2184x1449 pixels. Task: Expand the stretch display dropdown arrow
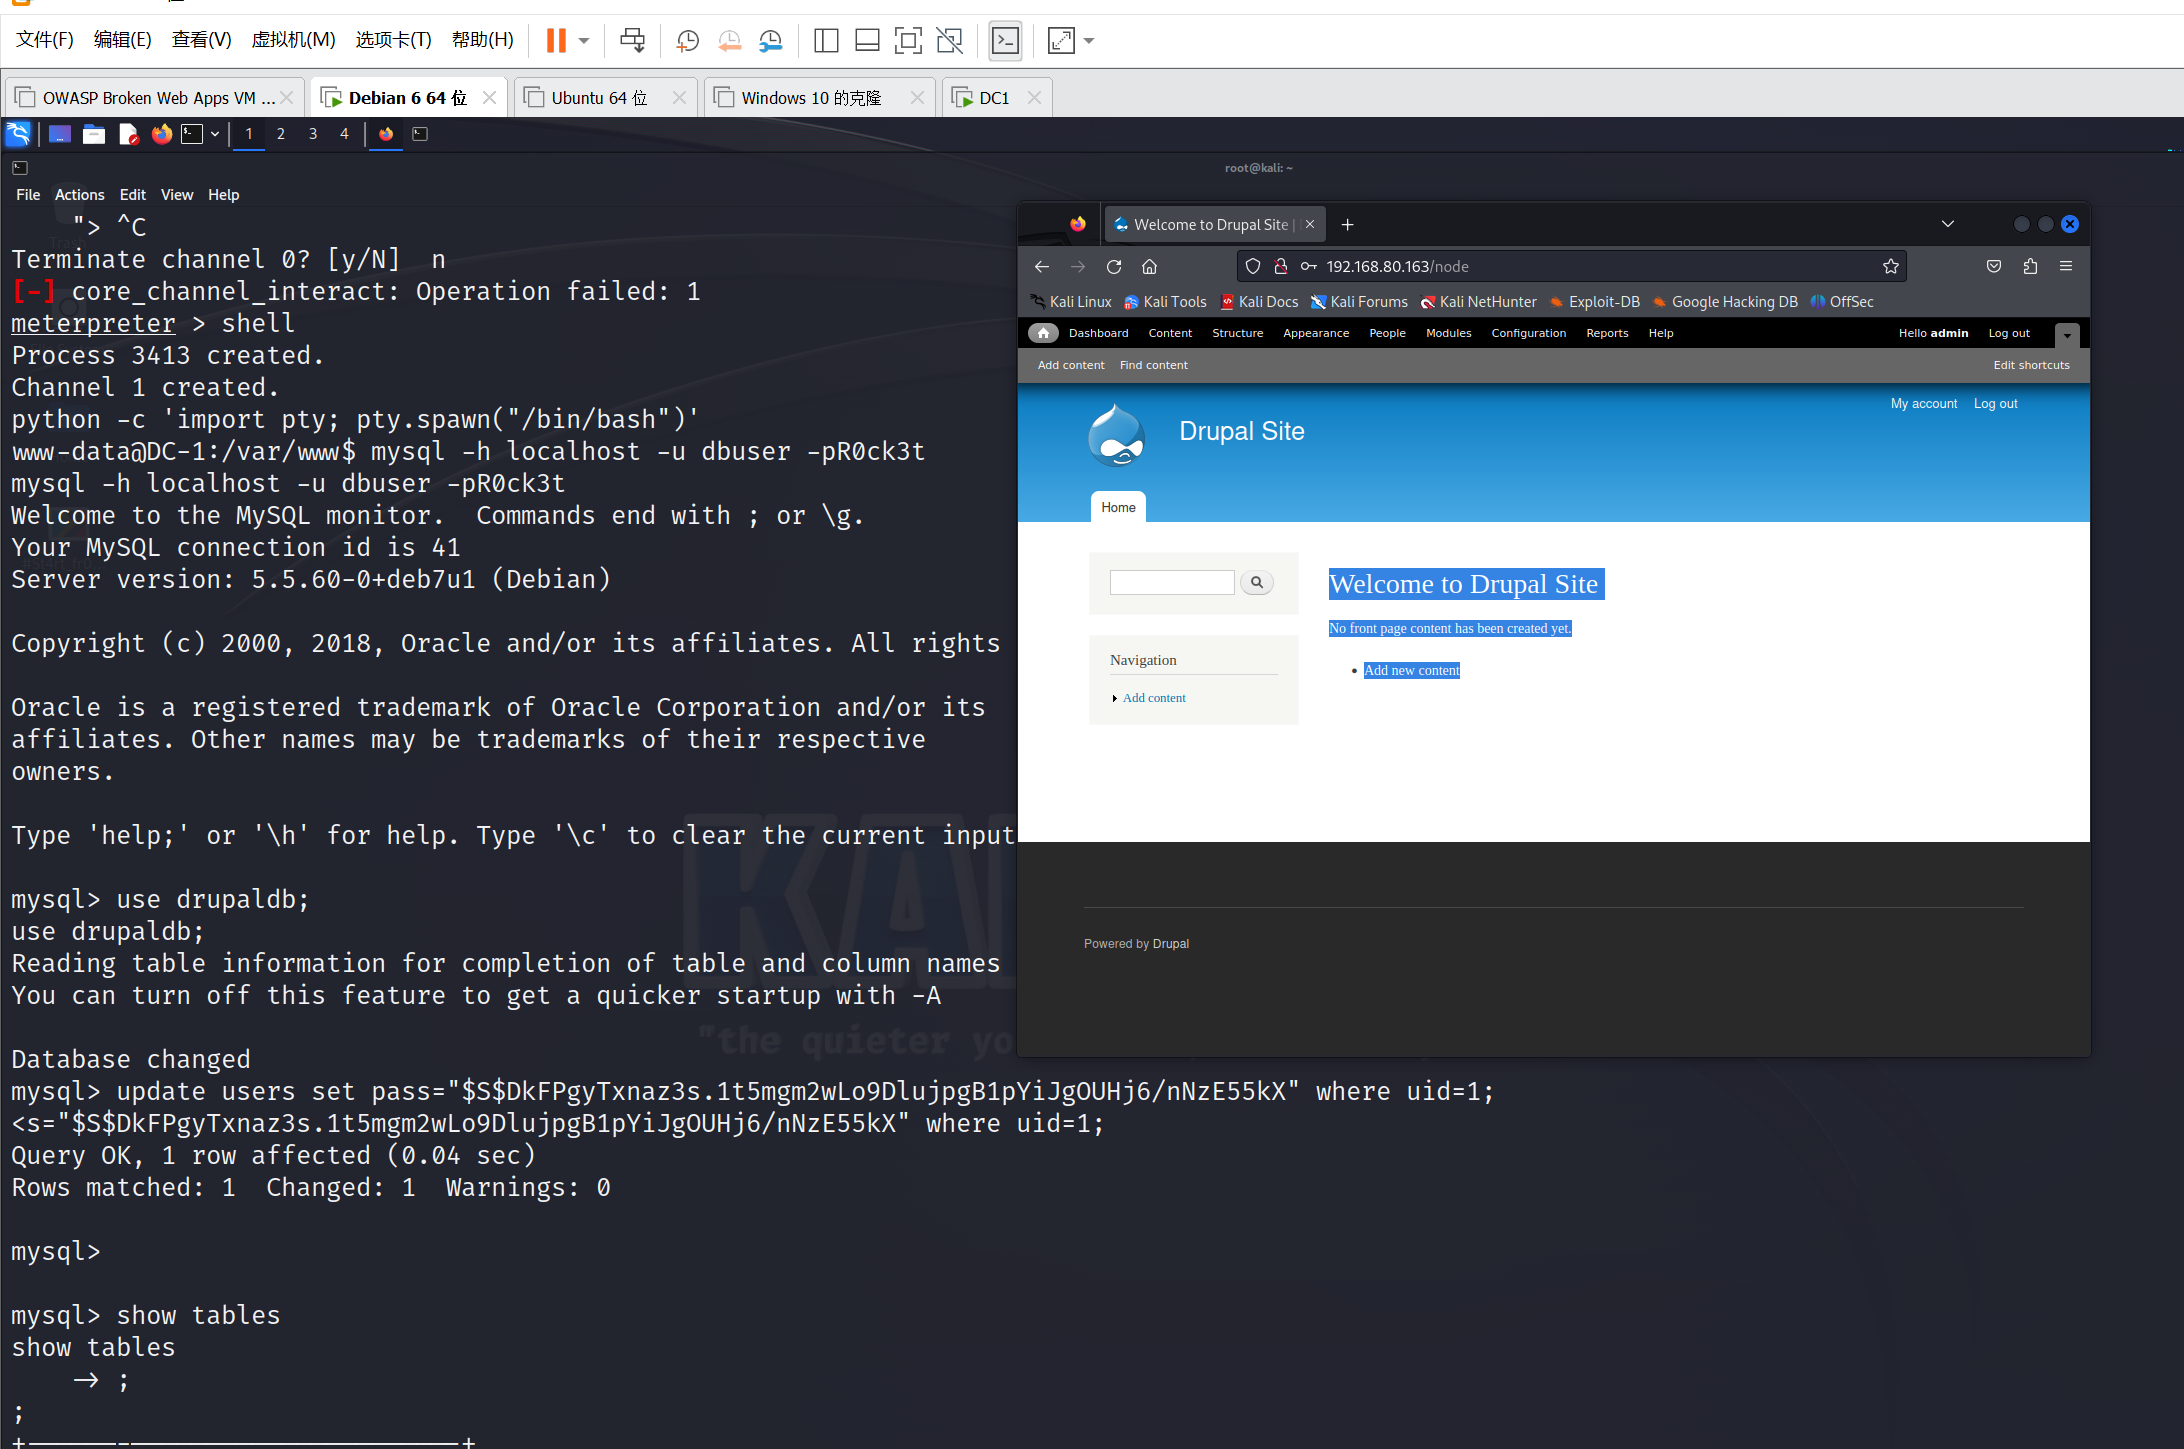click(x=1090, y=41)
